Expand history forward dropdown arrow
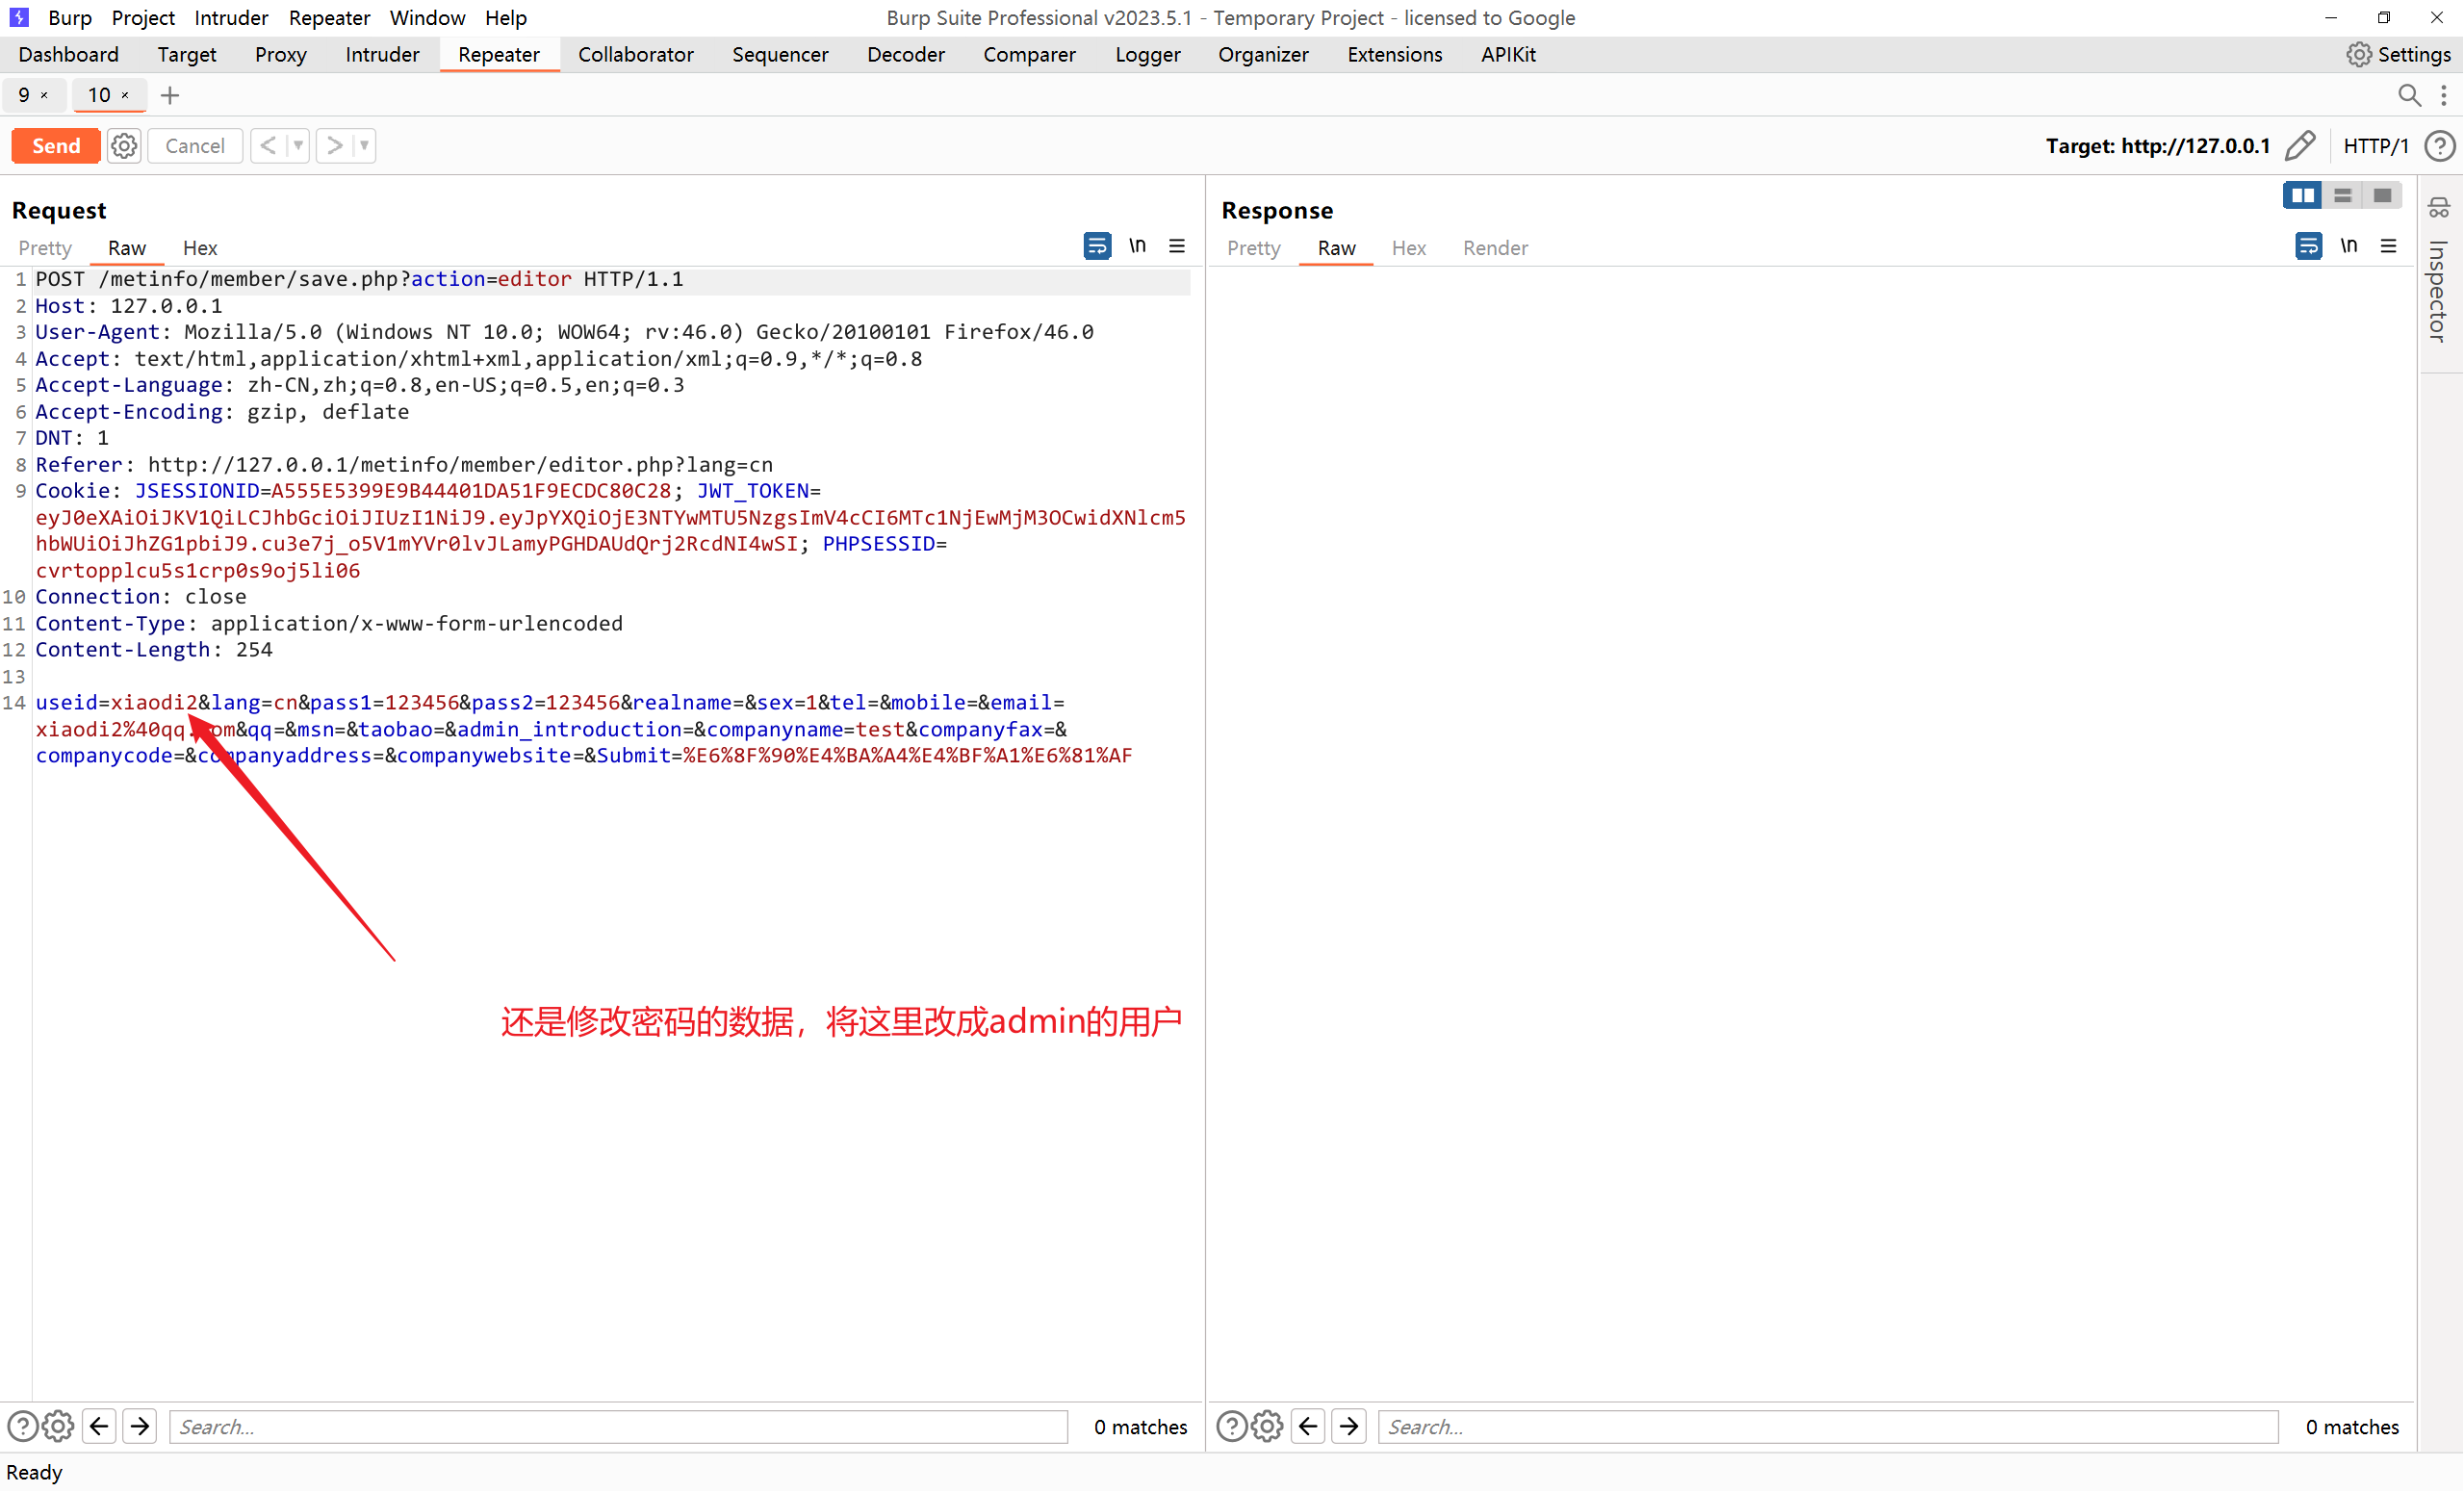 point(364,146)
